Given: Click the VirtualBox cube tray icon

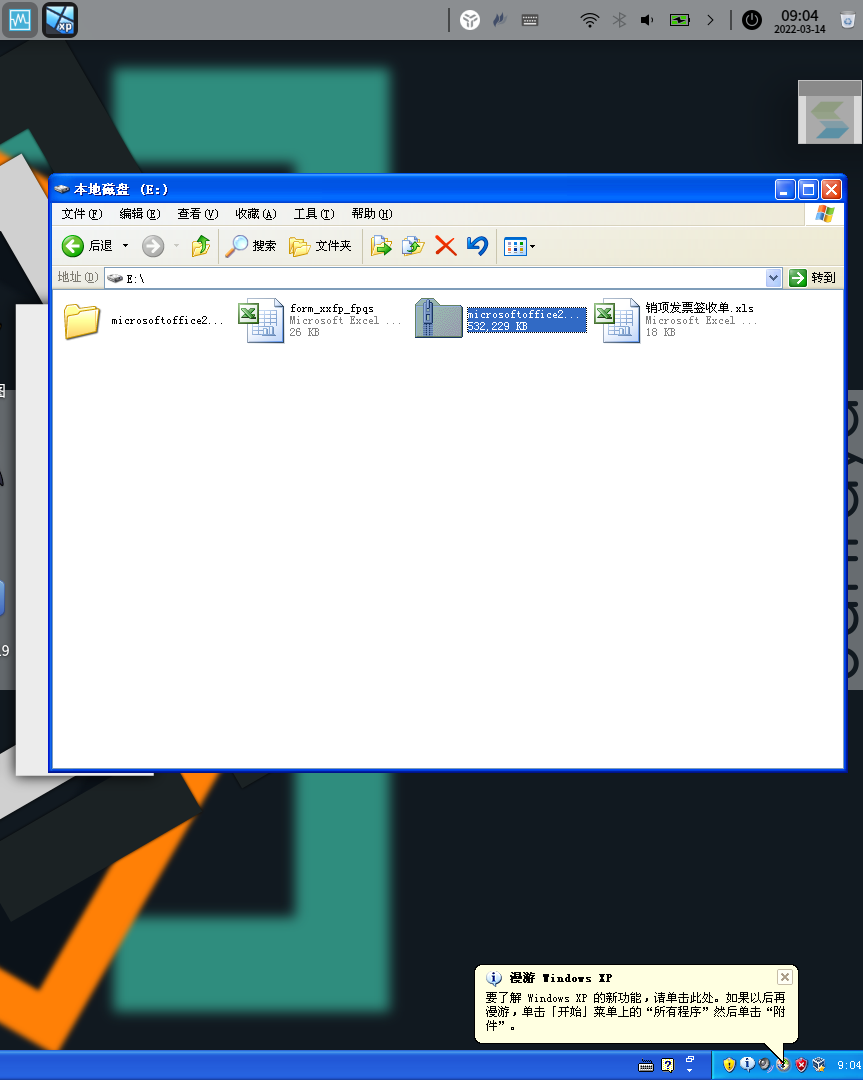Looking at the screenshot, I should pos(818,1065).
